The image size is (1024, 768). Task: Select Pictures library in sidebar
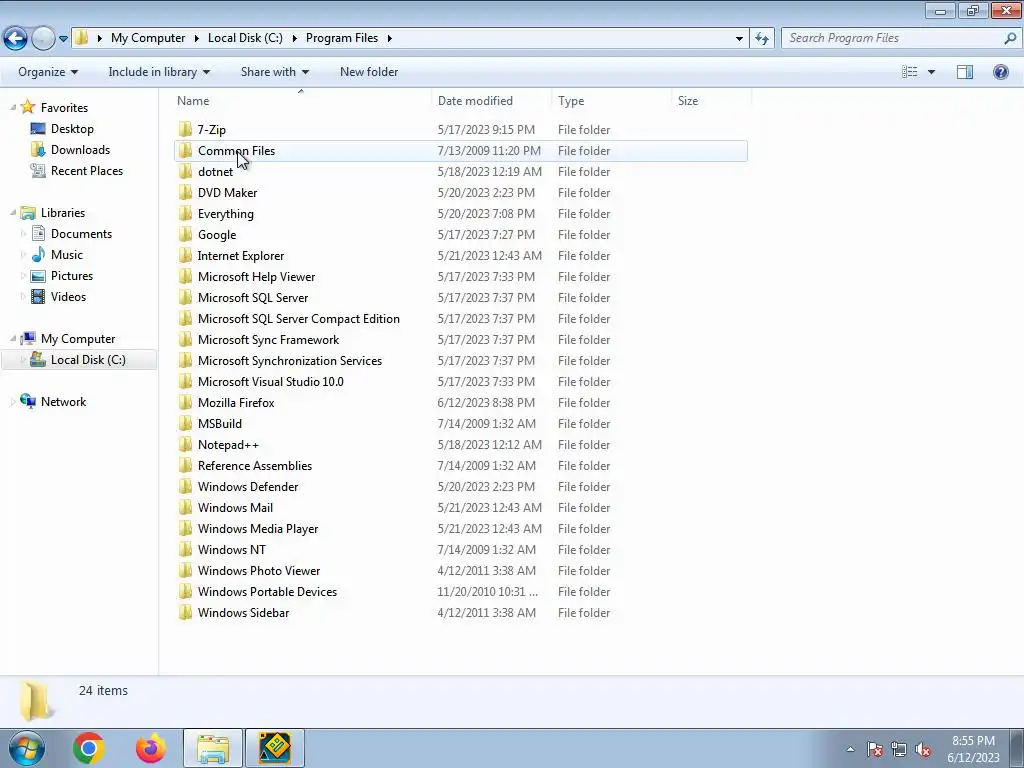click(x=62, y=276)
